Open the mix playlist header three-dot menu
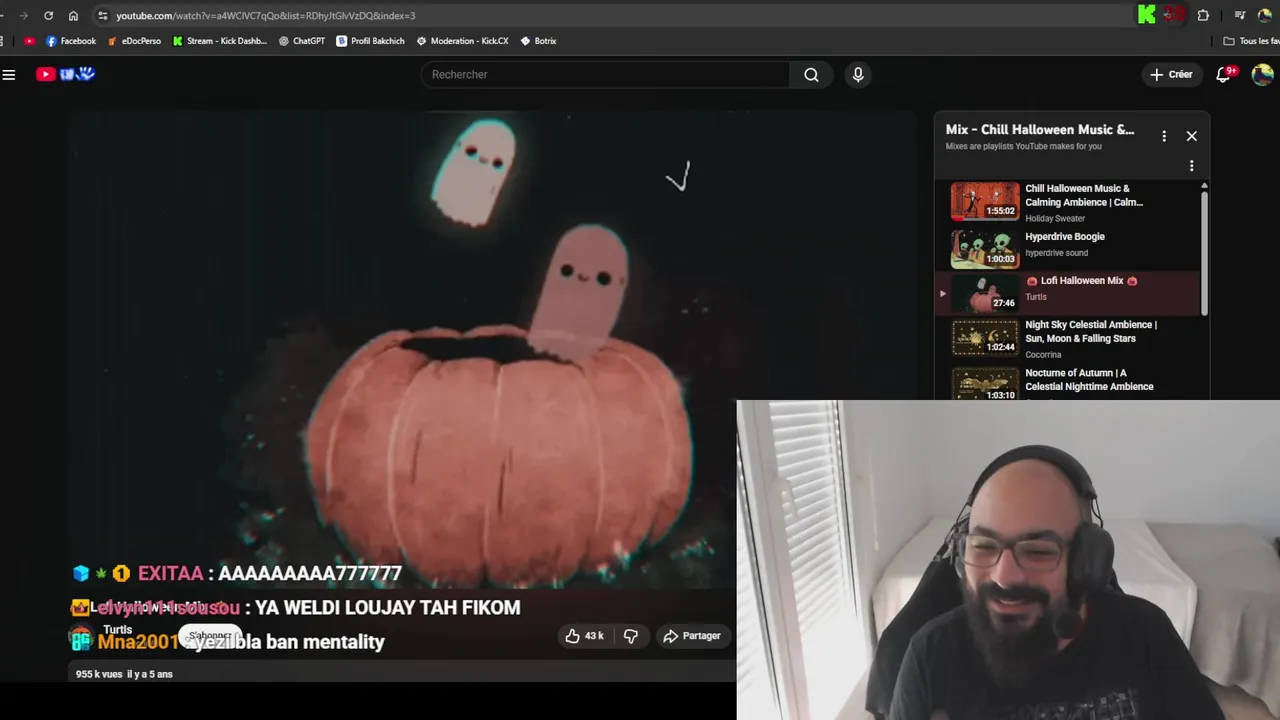 [1164, 136]
